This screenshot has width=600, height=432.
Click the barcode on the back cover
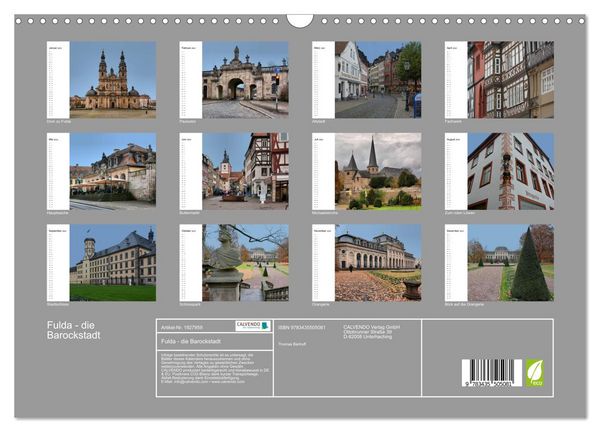pos(491,373)
